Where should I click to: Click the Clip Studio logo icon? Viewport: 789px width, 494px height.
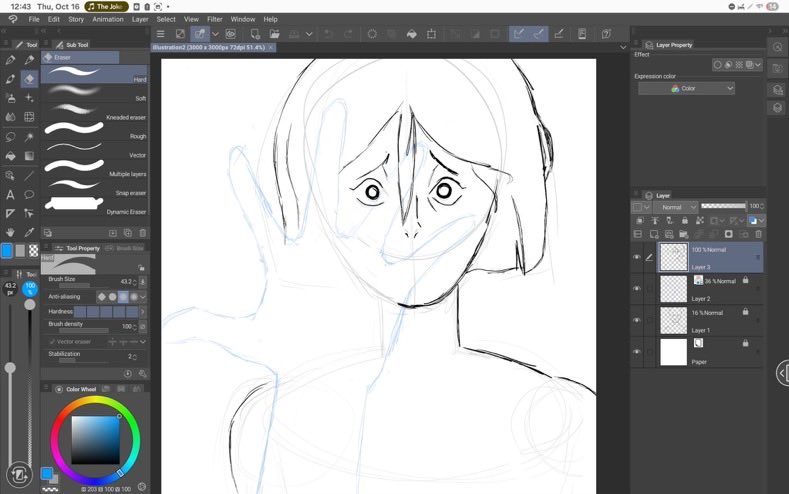tap(13, 19)
